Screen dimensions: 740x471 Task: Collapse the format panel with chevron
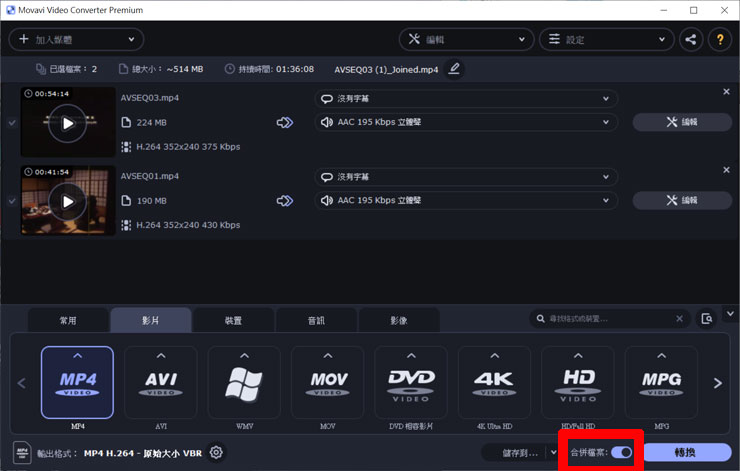(730, 314)
